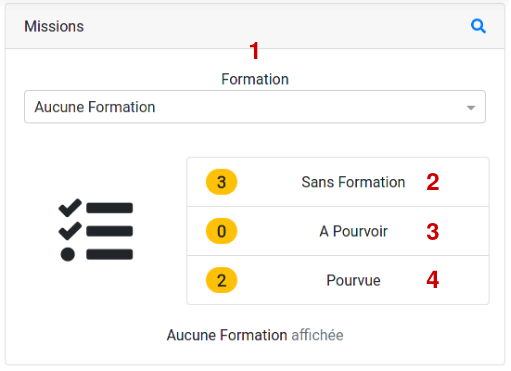Click the yellow badge showing 0

222,231
